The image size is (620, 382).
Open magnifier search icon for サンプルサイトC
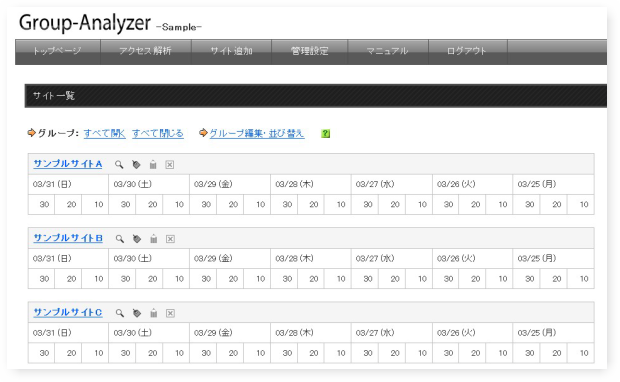[x=119, y=313]
